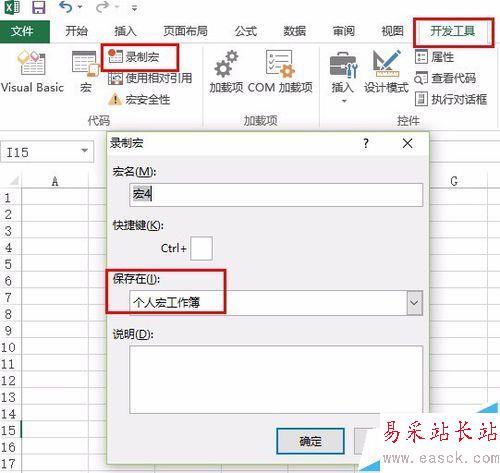
Task: Open the 保存在 dropdown arrow
Action: pos(414,303)
